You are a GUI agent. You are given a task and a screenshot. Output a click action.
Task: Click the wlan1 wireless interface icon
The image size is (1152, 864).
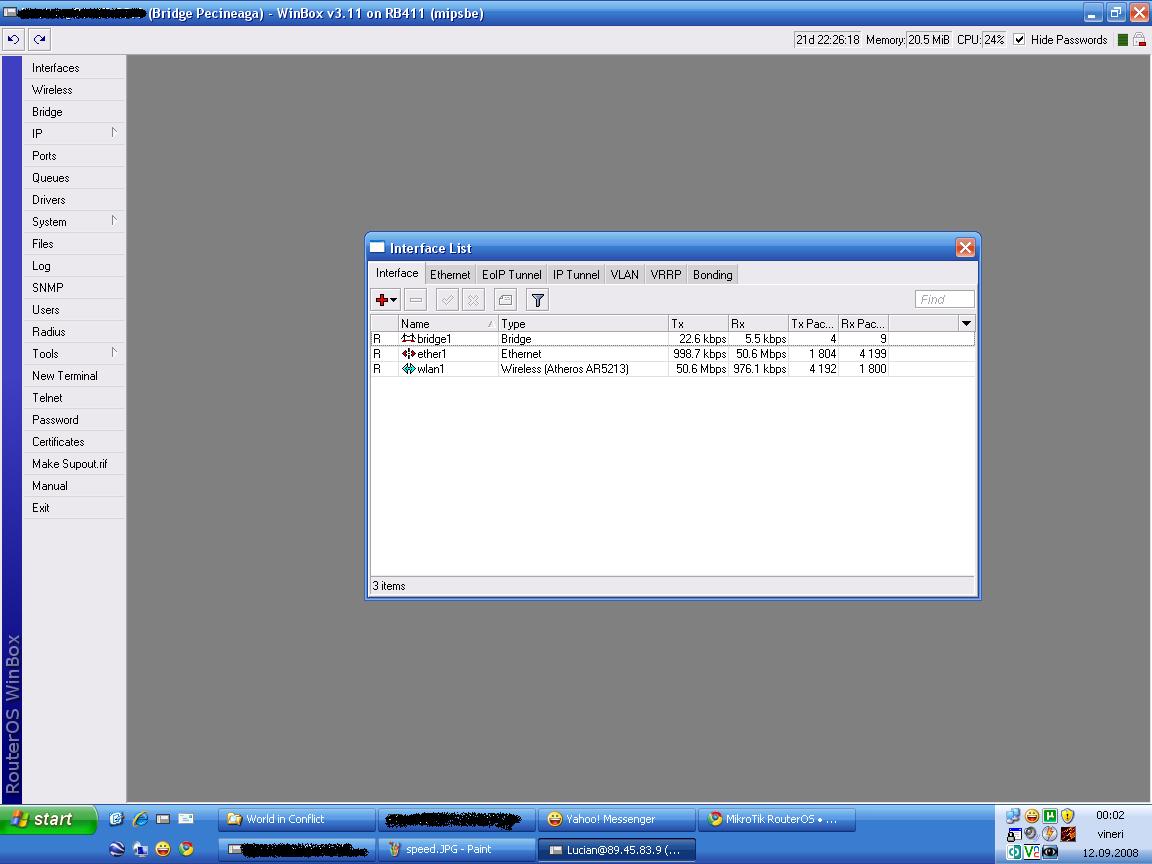408,369
